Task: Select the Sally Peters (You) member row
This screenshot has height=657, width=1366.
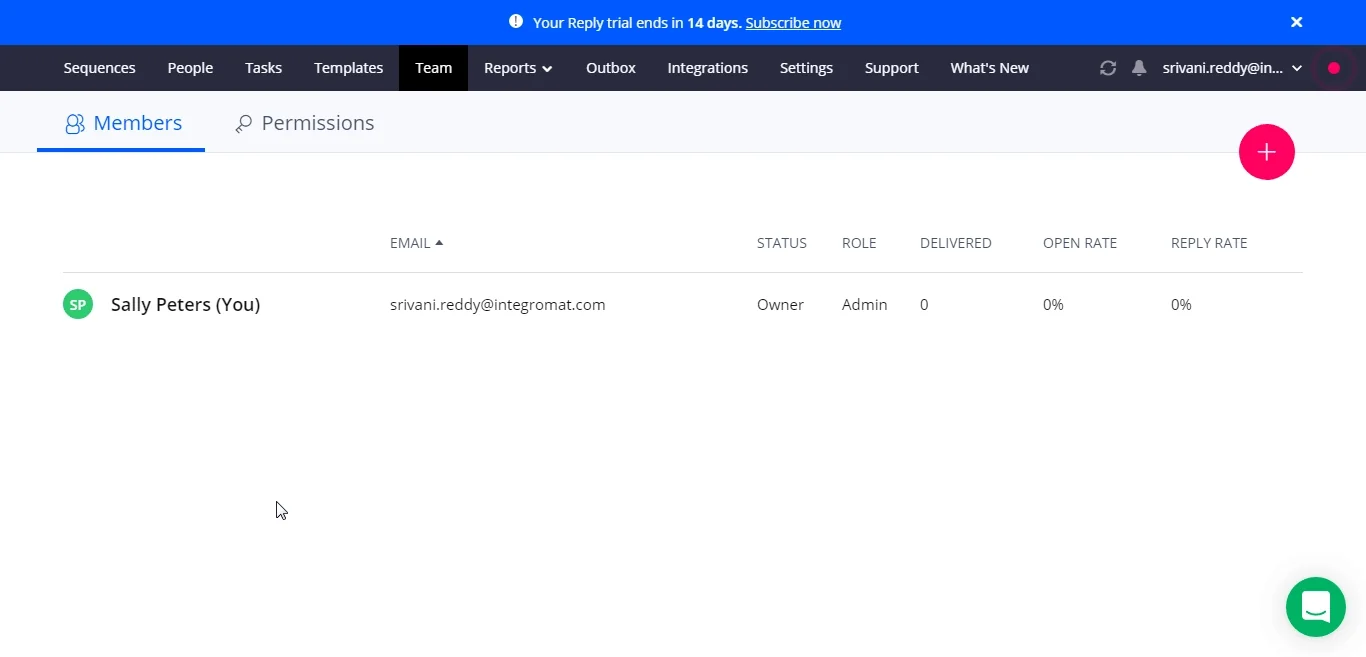Action: coord(682,304)
